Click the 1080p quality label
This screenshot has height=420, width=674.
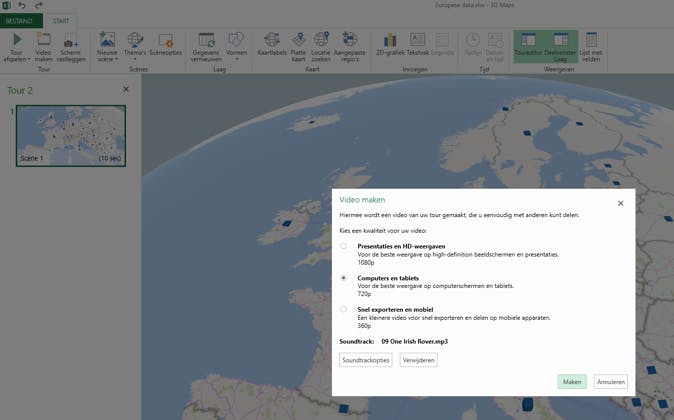[366, 262]
